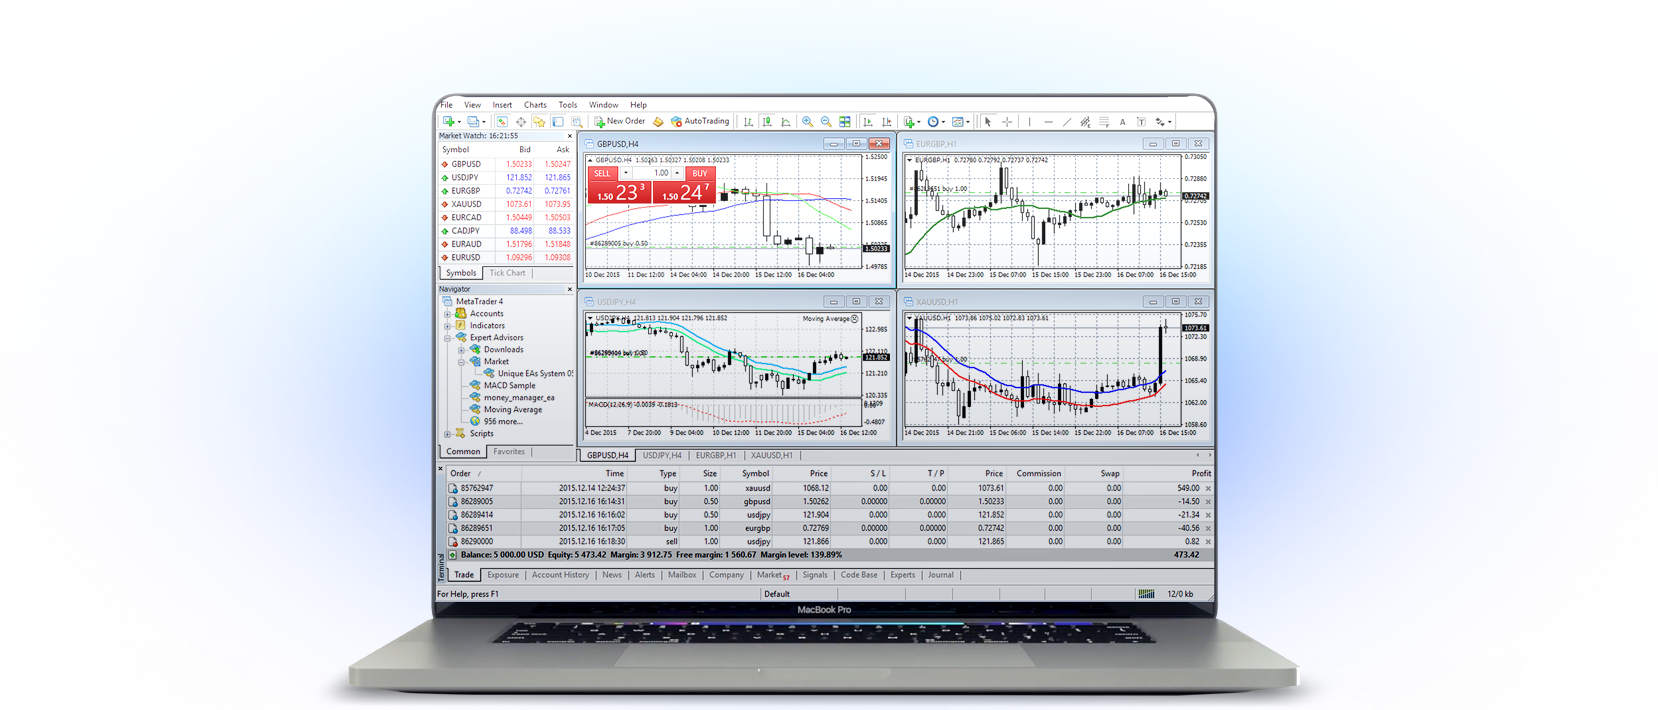Open the Charts menu
Image resolution: width=1658 pixels, height=710 pixels.
click(x=535, y=105)
